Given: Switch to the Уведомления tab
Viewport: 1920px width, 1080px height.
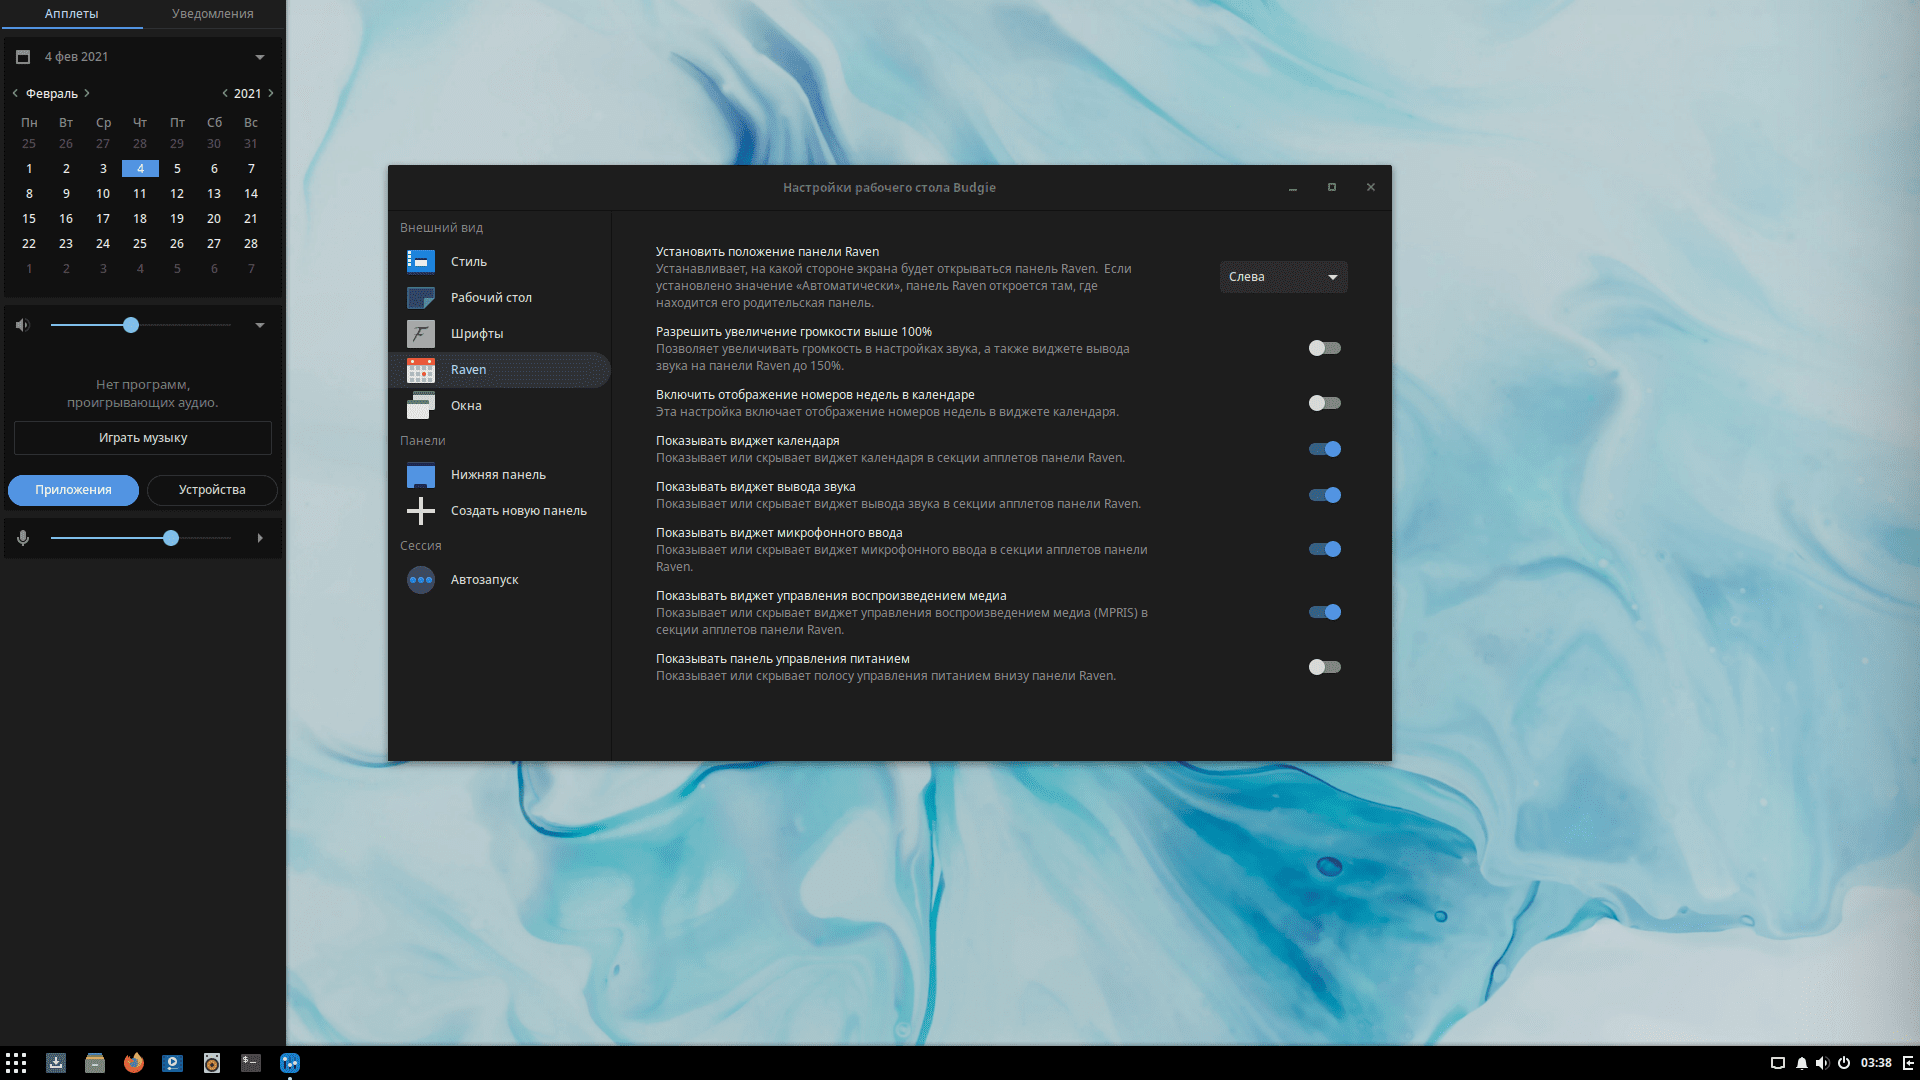Looking at the screenshot, I should click(212, 14).
